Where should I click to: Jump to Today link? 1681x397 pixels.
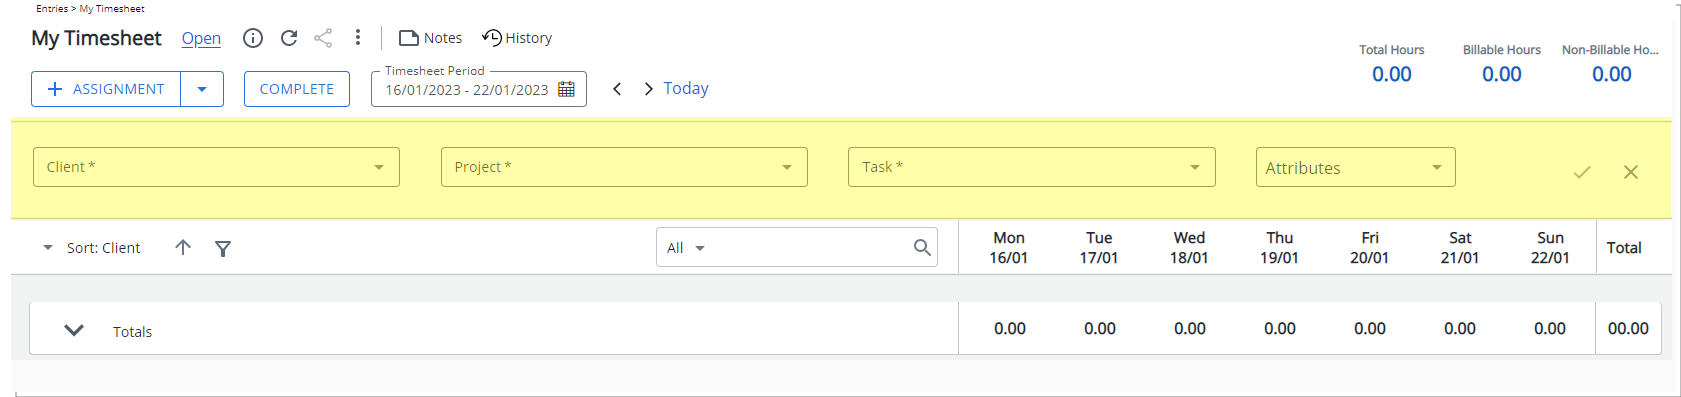[686, 88]
